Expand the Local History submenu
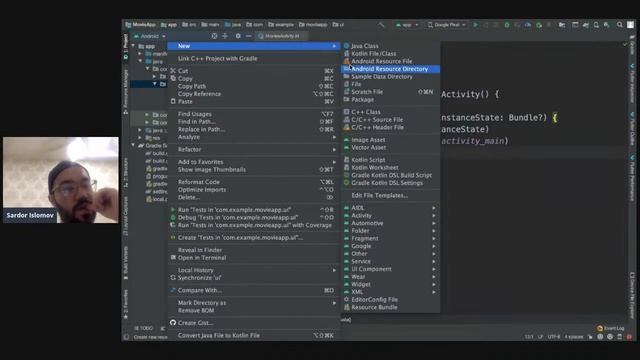Viewport: 640px width, 360px height. click(254, 270)
